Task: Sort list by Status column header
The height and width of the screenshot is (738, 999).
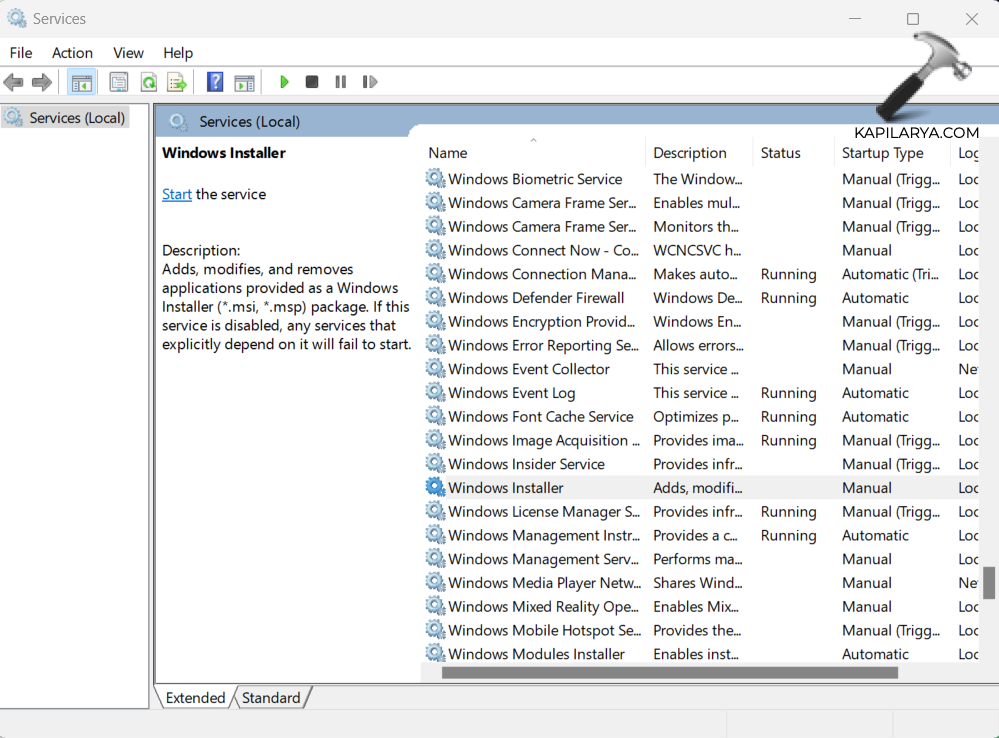Action: tap(780, 153)
